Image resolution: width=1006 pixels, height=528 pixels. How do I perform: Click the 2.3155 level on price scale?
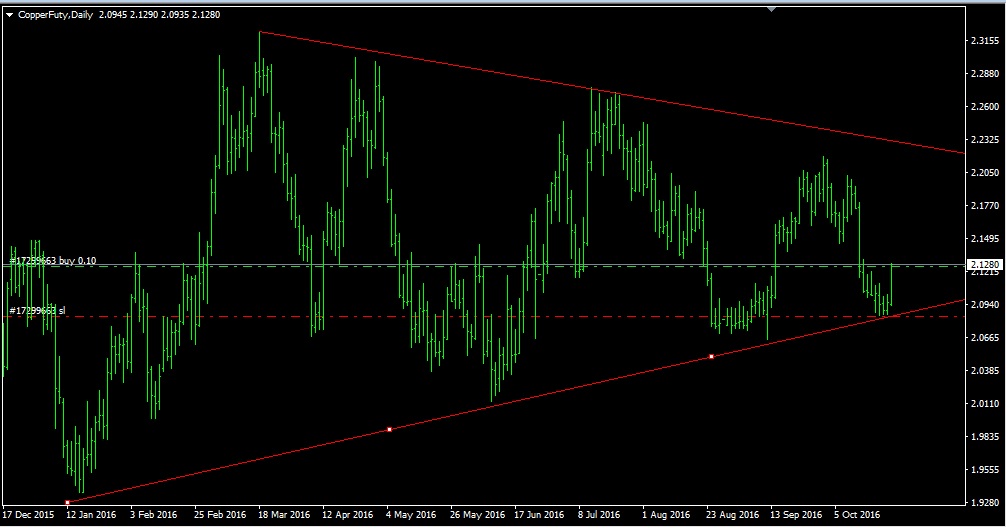[x=984, y=41]
